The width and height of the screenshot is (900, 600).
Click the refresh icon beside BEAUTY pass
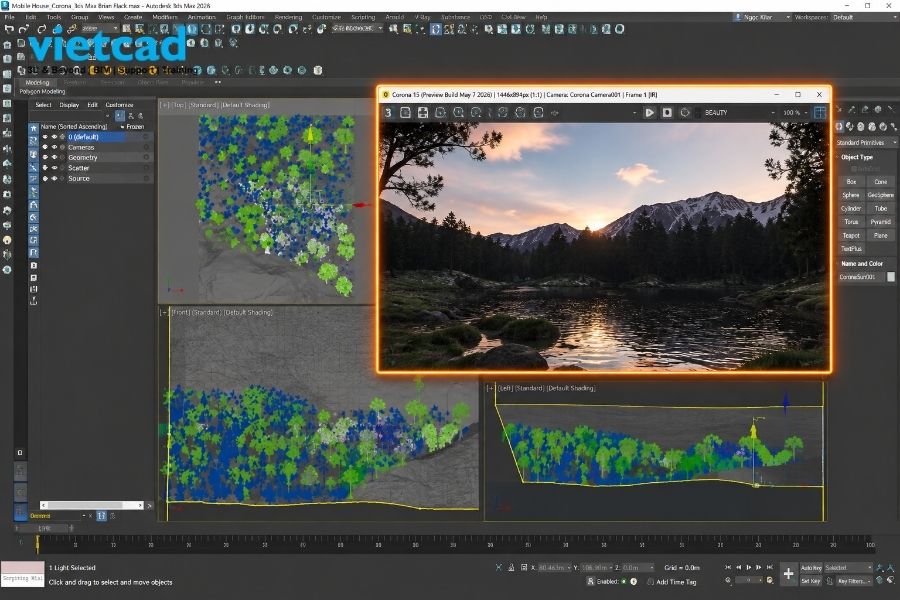[685, 113]
